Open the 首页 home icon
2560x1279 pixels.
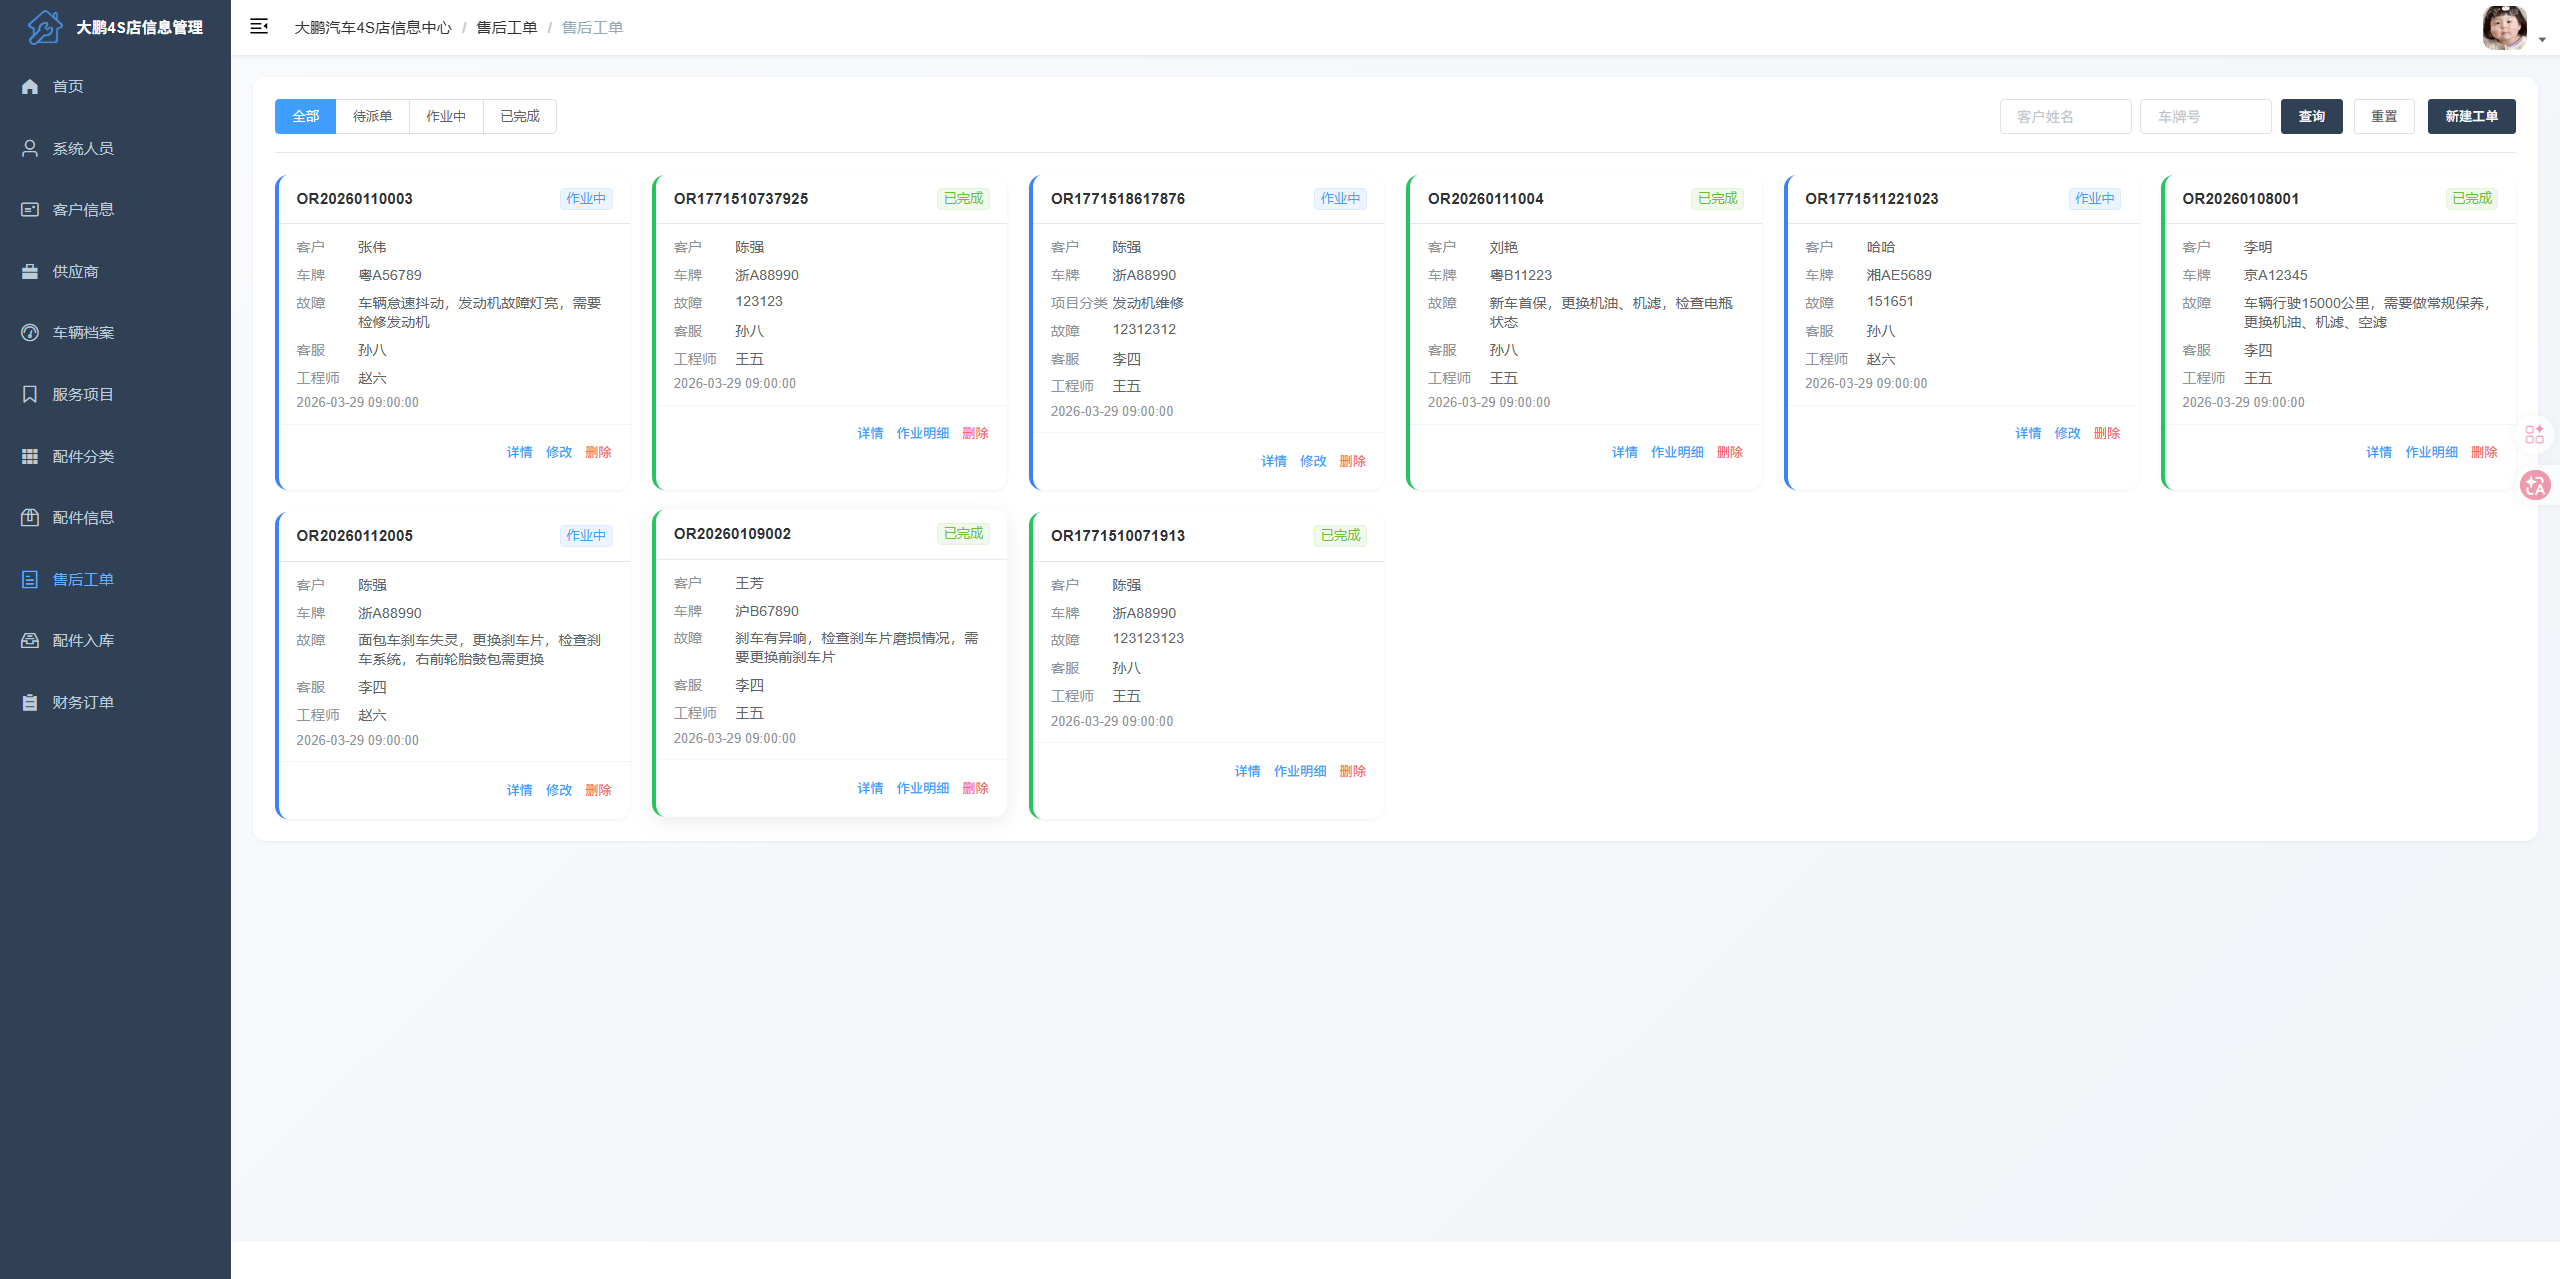[x=30, y=87]
